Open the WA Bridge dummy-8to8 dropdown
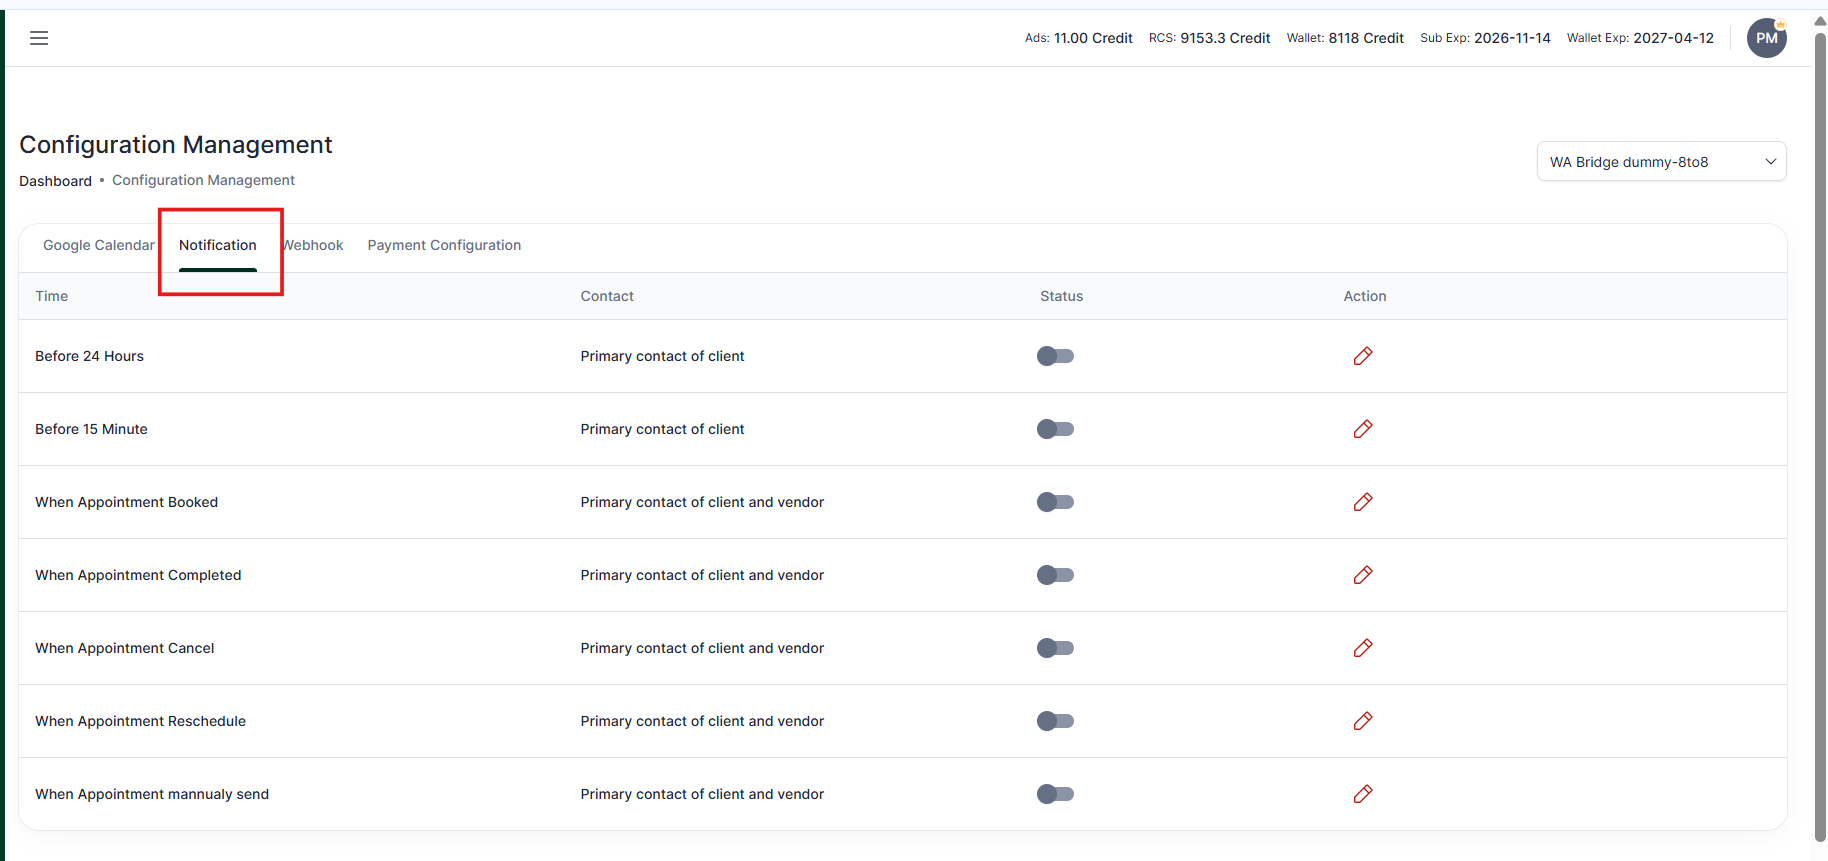Viewport: 1828px width, 861px height. [1660, 162]
